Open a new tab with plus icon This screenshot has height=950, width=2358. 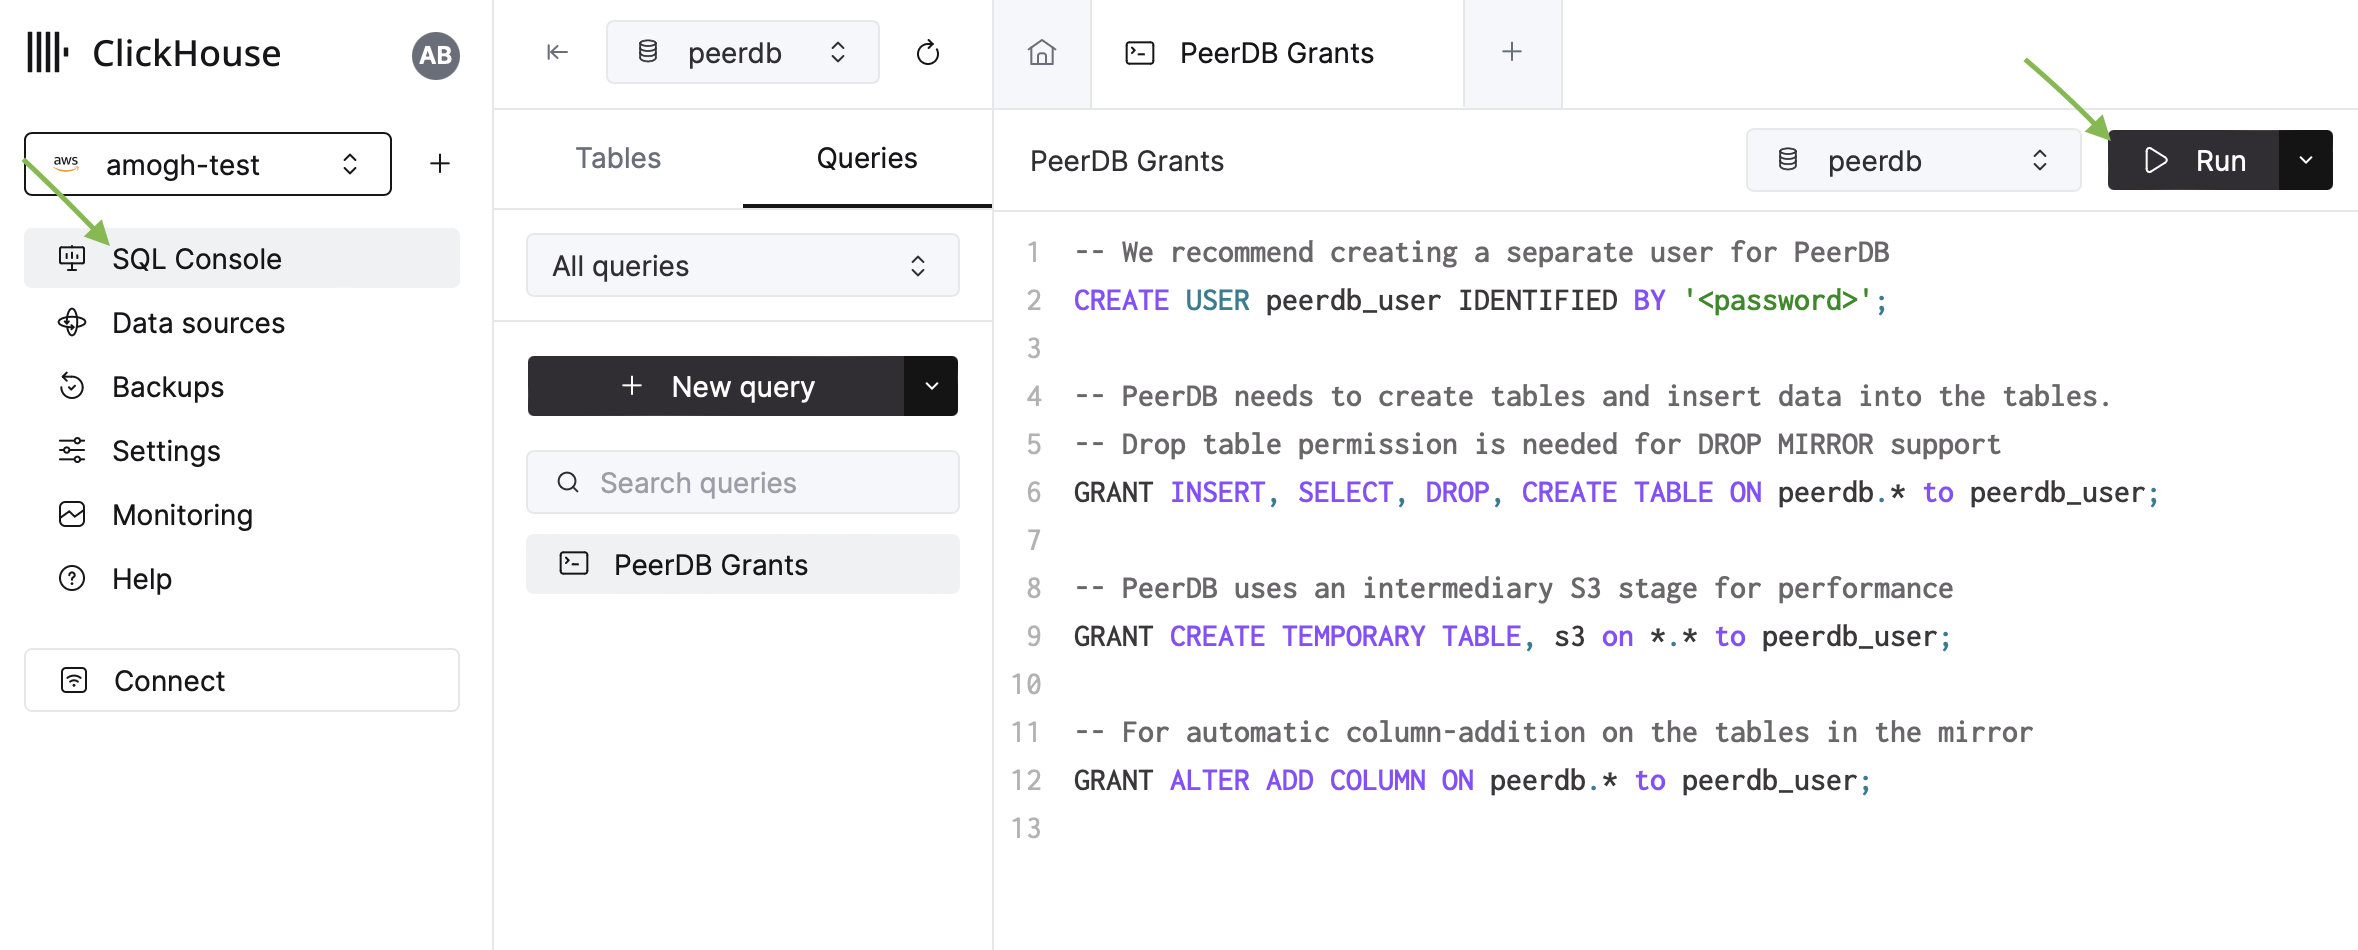pyautogui.click(x=1512, y=52)
